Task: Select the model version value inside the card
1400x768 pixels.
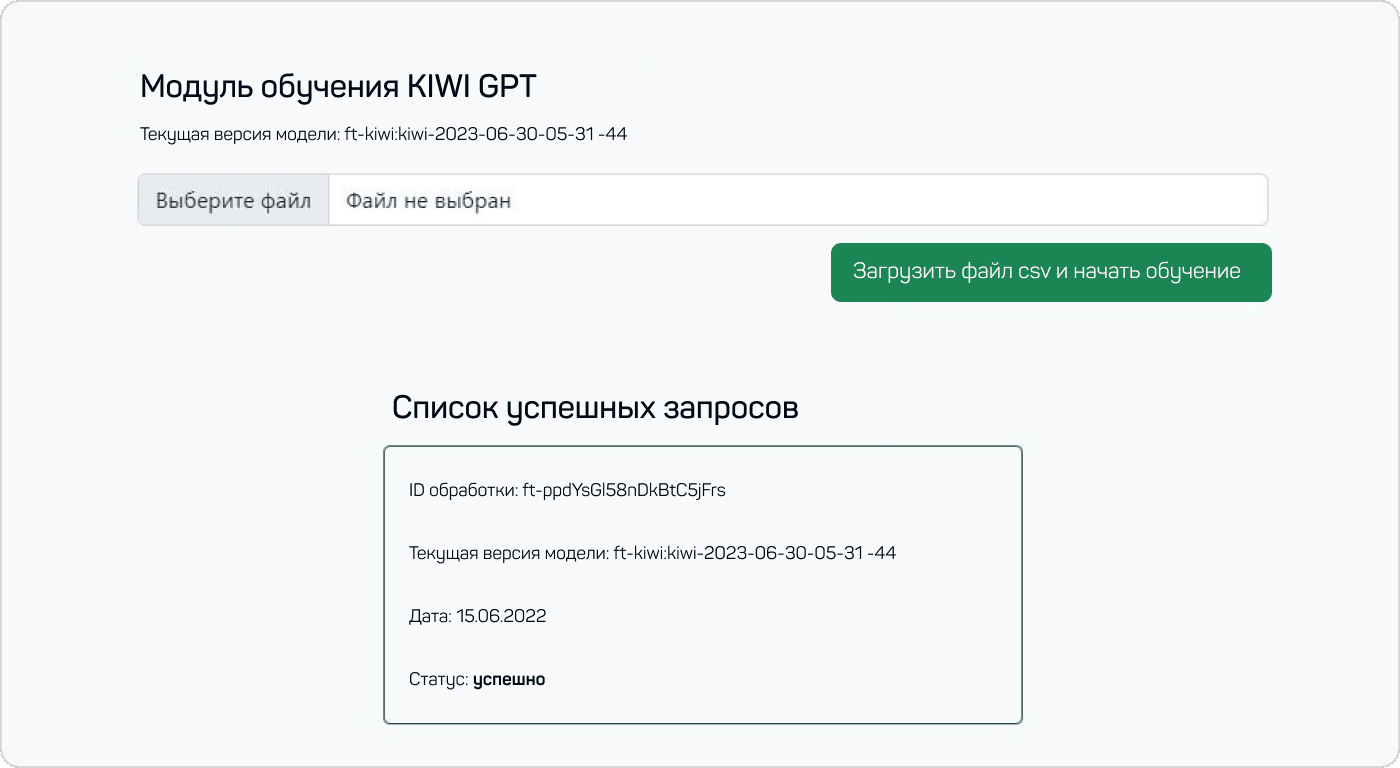Action: pos(754,552)
